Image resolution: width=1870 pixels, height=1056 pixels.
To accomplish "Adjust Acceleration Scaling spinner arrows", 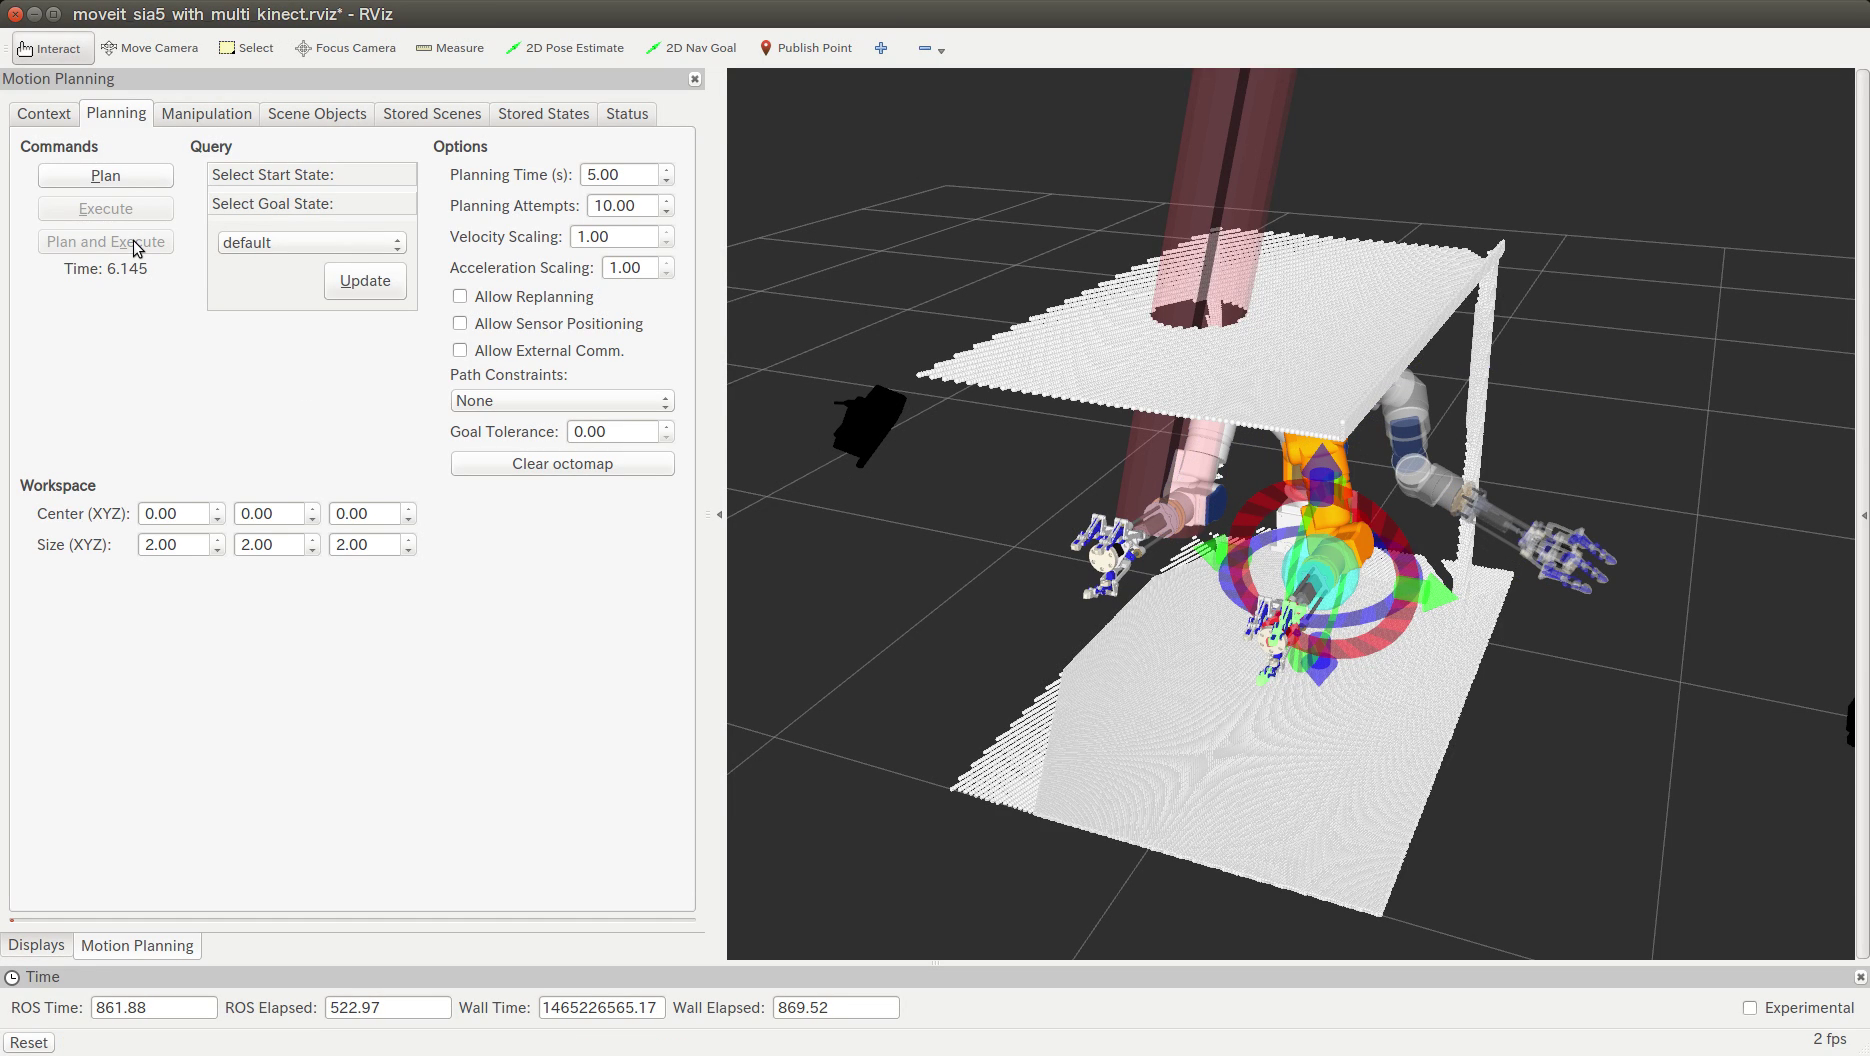I will tap(667, 268).
